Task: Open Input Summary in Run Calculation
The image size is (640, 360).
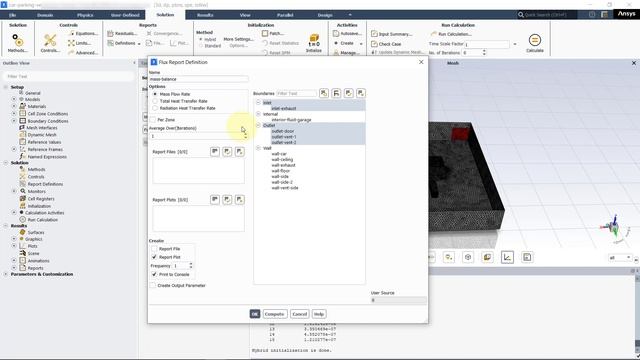Action: point(392,34)
